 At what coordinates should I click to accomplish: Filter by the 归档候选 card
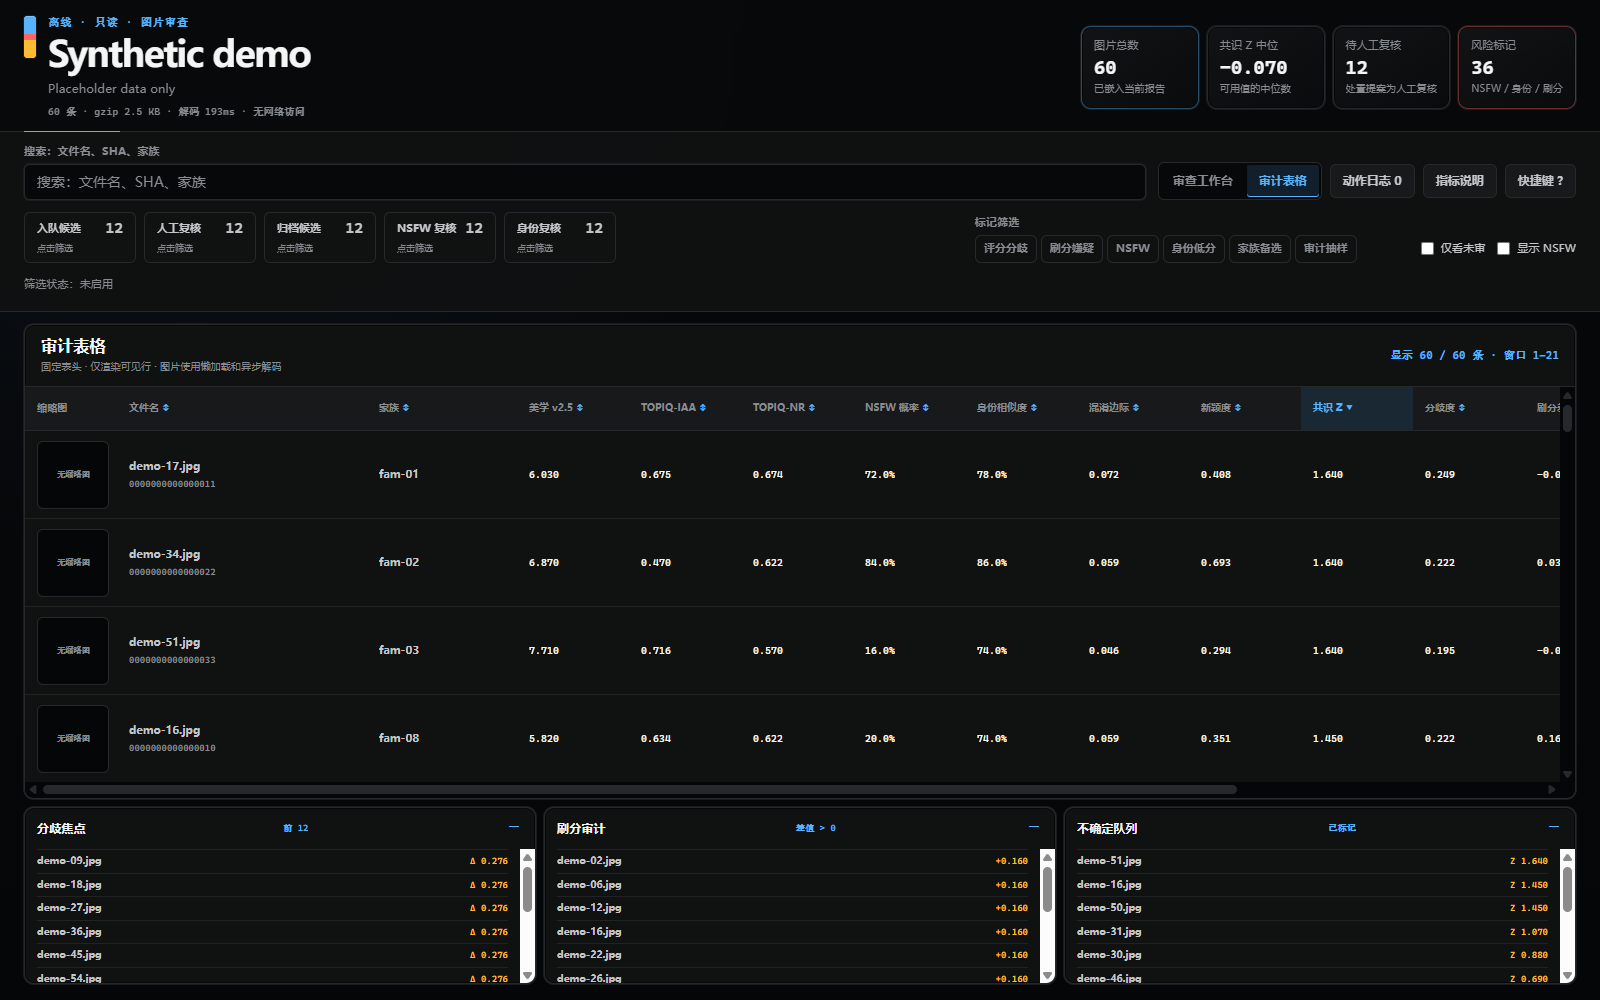[320, 237]
